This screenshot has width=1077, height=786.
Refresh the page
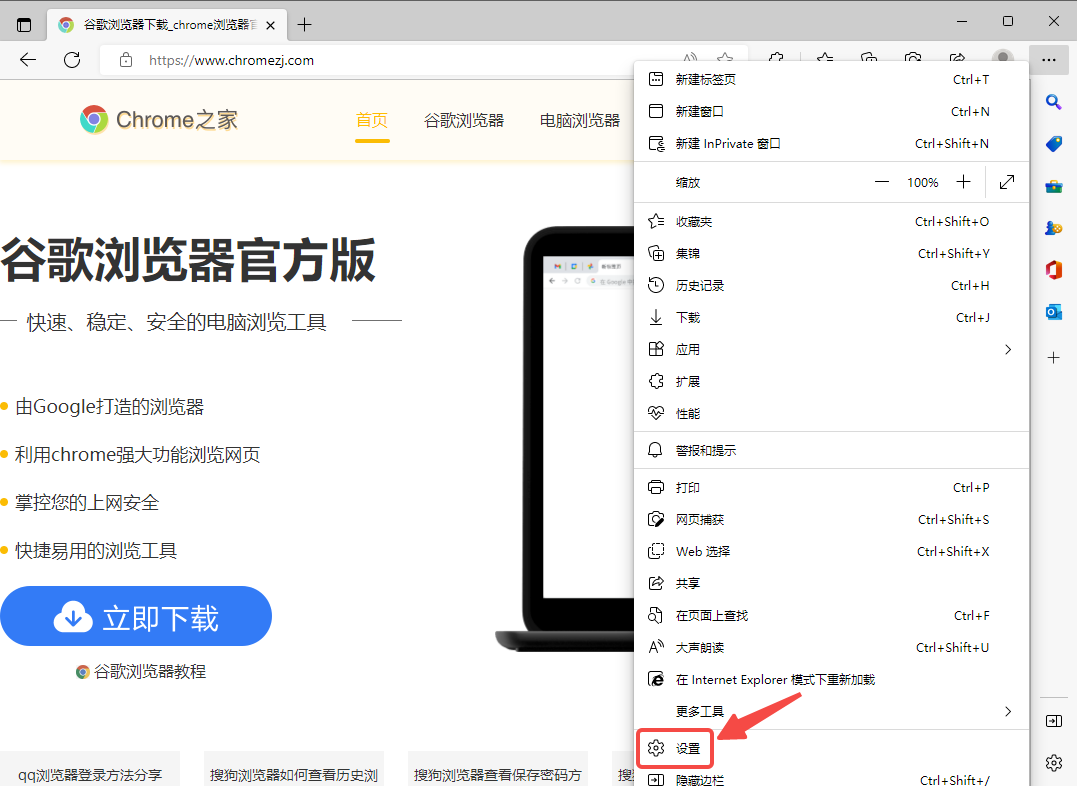(72, 60)
